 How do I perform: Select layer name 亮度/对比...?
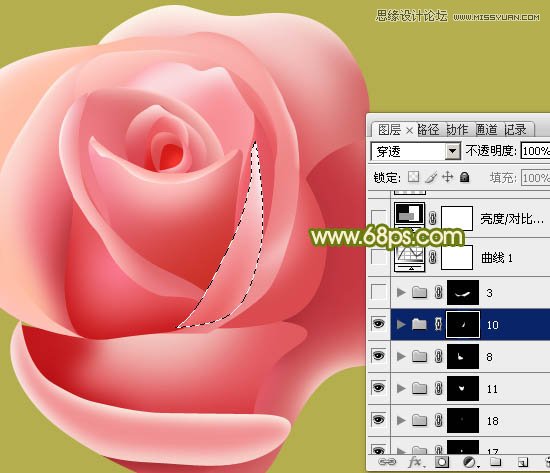512,219
